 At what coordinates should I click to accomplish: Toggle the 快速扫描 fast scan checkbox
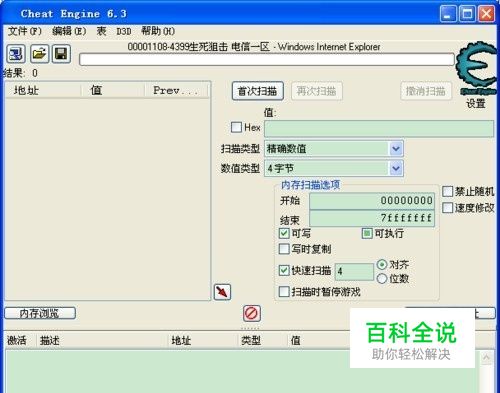pos(284,270)
